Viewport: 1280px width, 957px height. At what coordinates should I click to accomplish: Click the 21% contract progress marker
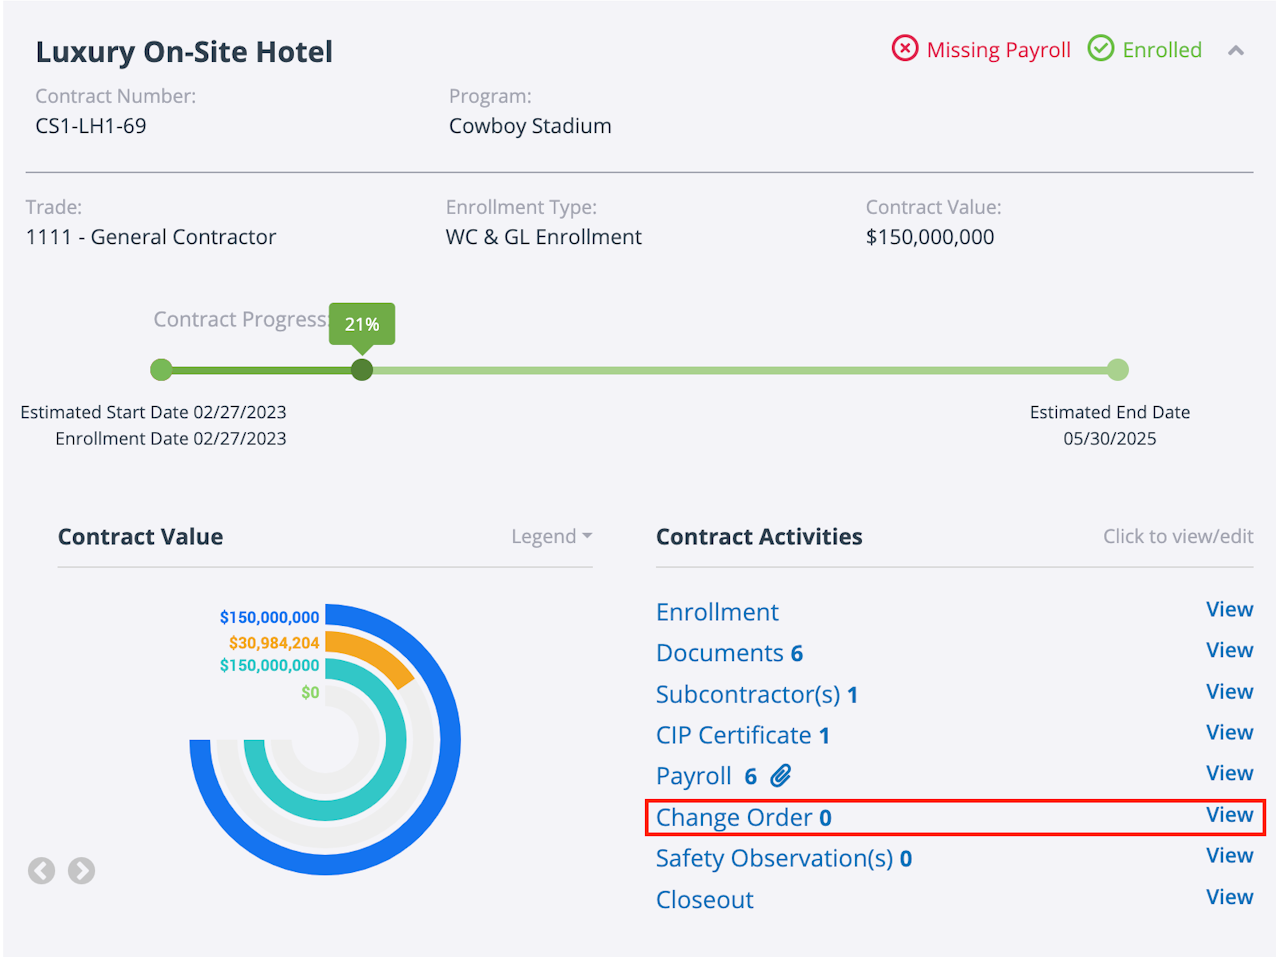(362, 370)
